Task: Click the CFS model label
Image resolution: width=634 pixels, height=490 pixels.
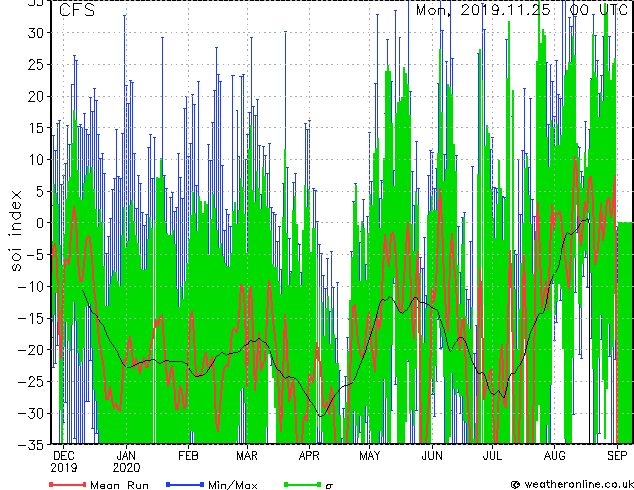Action: click(77, 10)
